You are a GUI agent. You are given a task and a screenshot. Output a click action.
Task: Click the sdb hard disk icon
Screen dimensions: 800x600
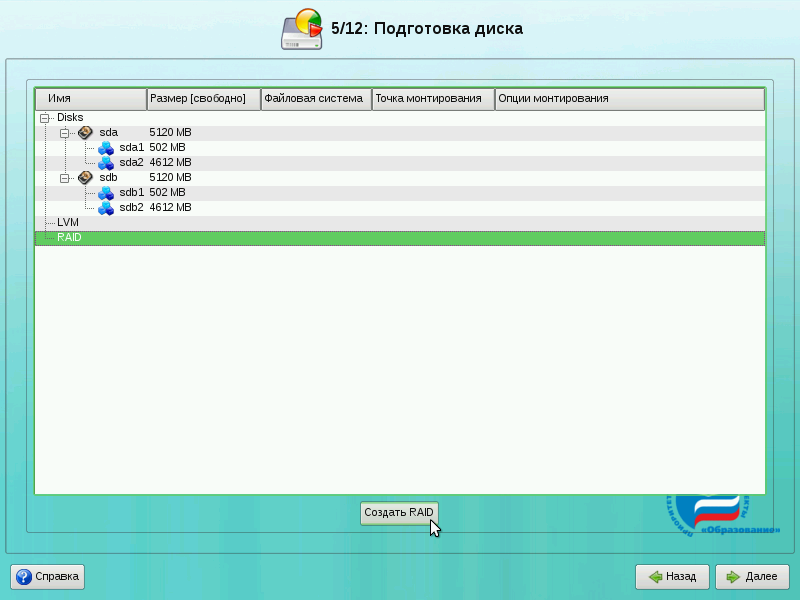[x=85, y=177]
